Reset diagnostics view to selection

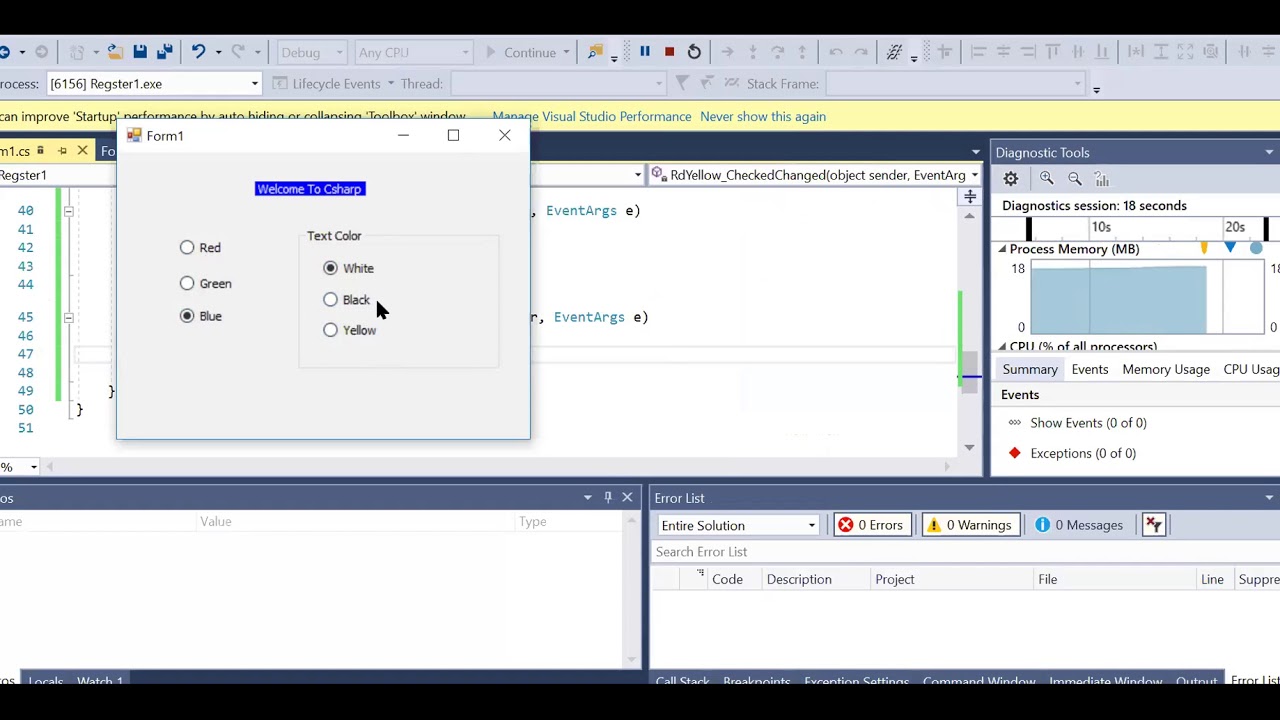point(1102,179)
